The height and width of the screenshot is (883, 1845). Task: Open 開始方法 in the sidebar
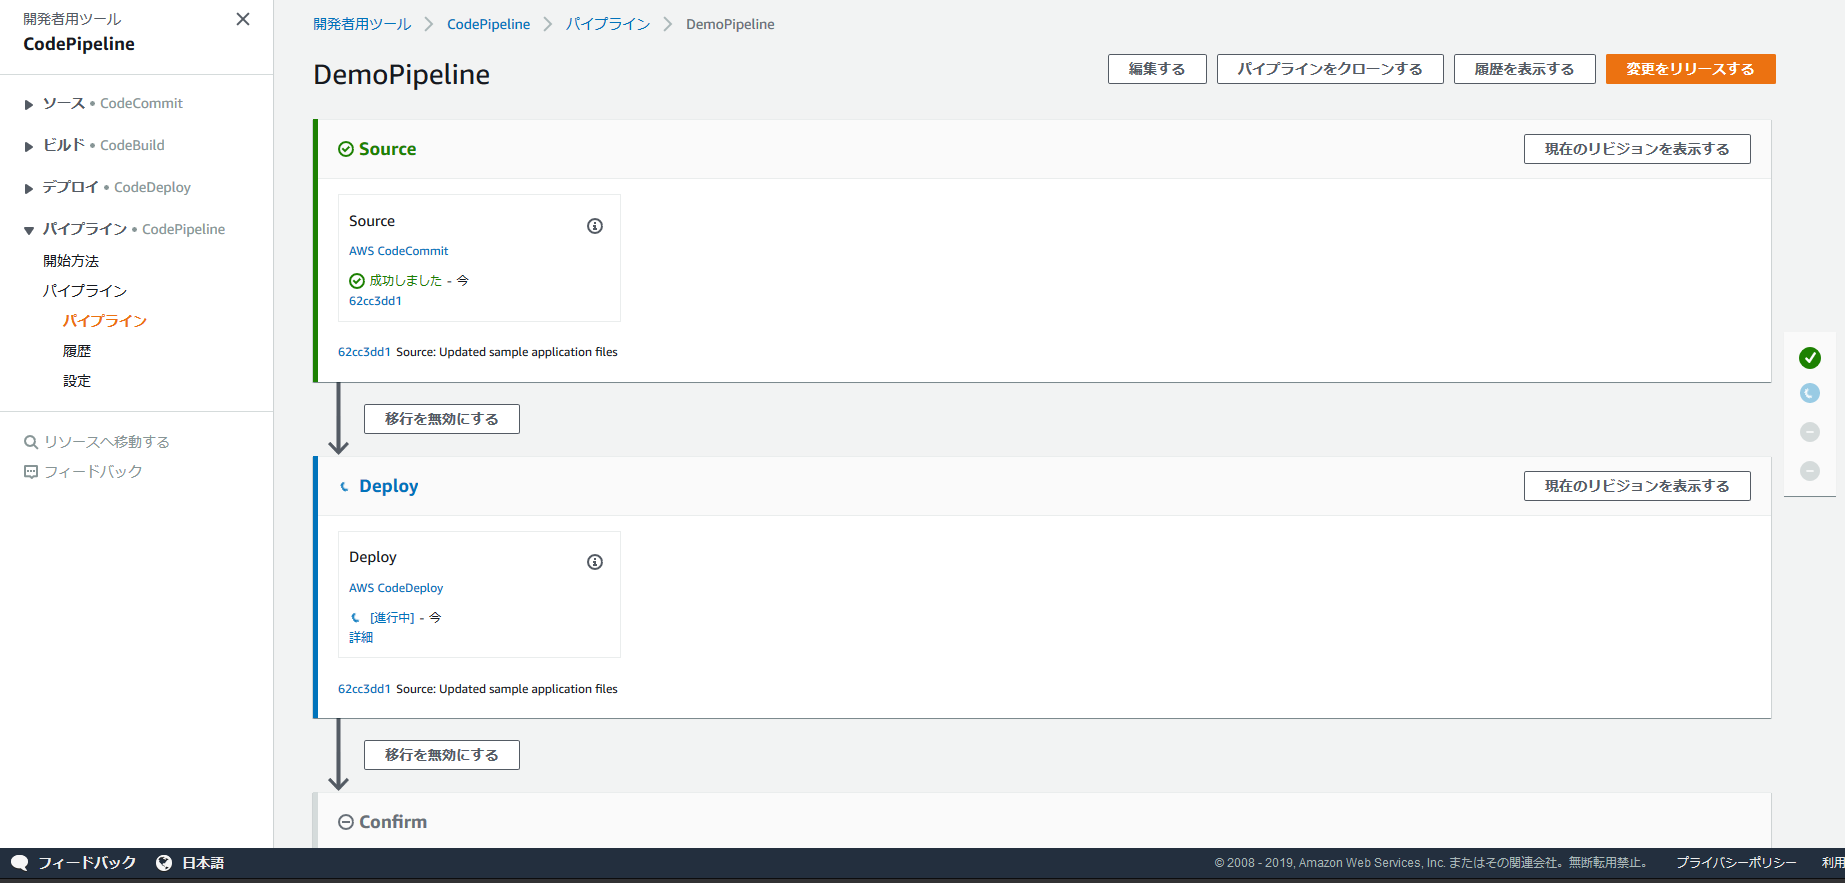point(71,261)
